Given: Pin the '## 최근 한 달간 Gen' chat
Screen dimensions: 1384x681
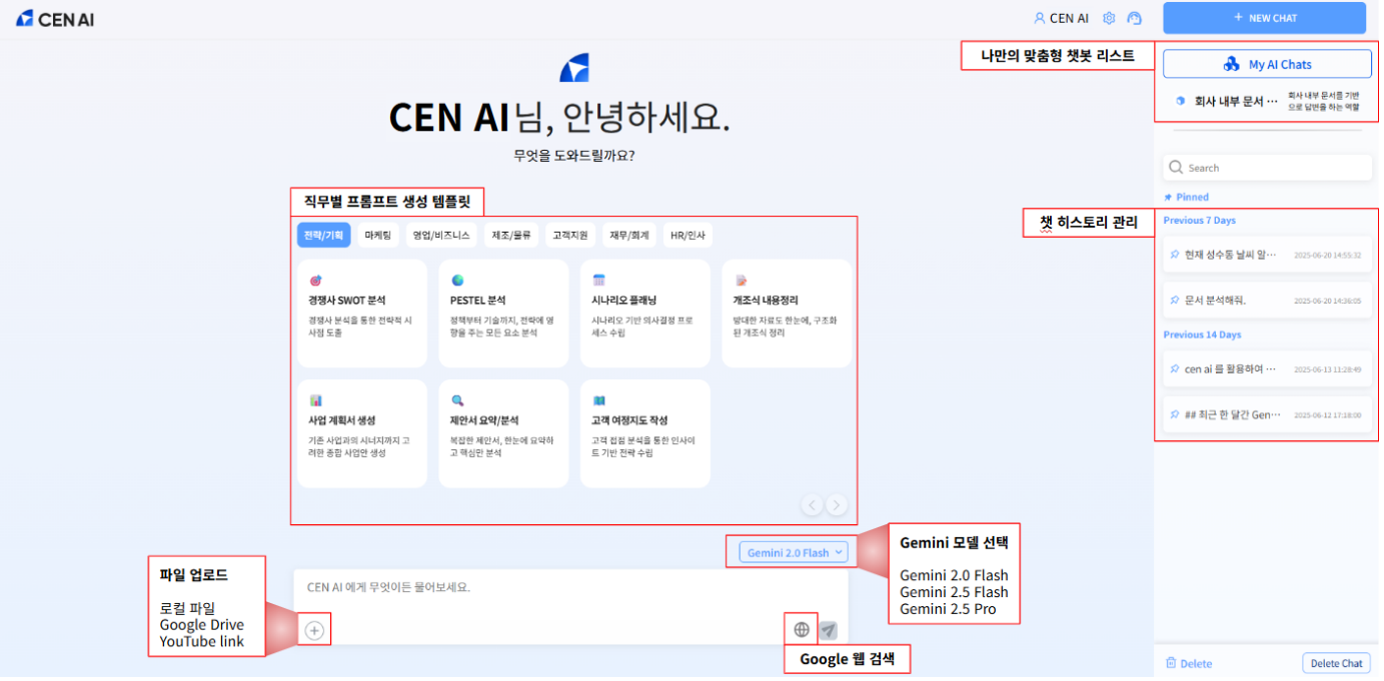Looking at the screenshot, I should click(x=1175, y=414).
